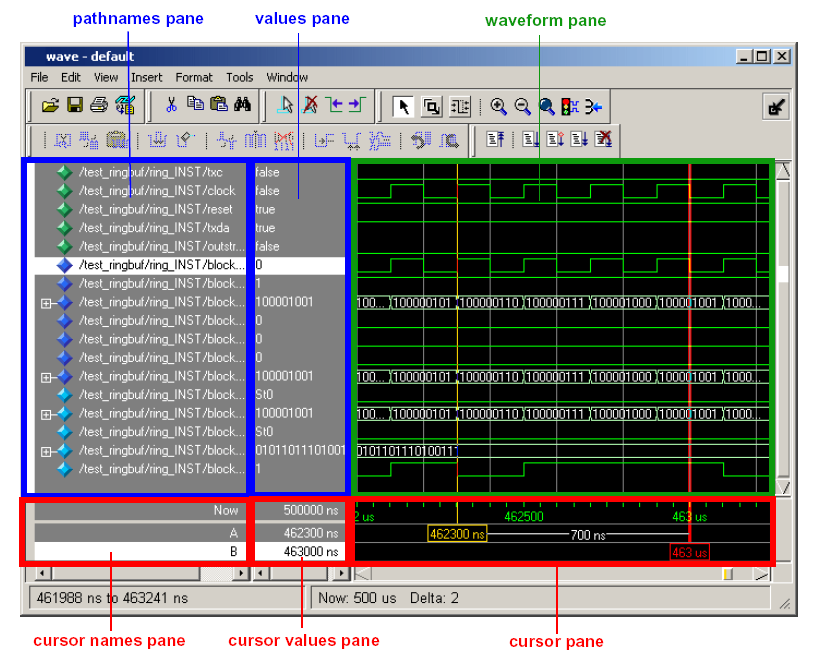Click the Cut scissors icon
The image size is (823, 663).
click(171, 105)
